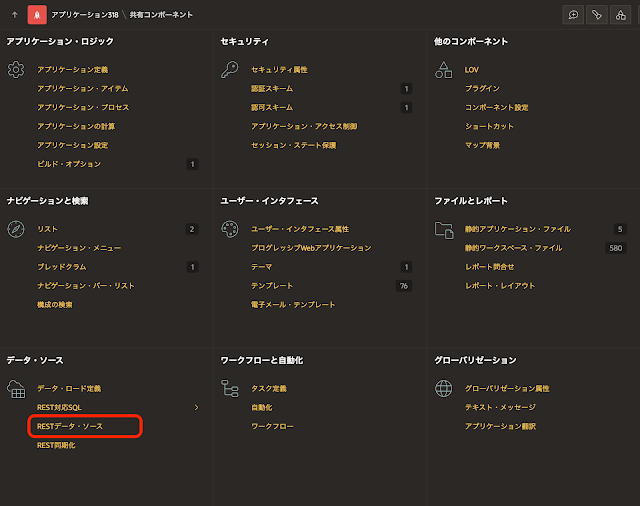
Task: Click the up arrow icon in header
Action: [14, 15]
